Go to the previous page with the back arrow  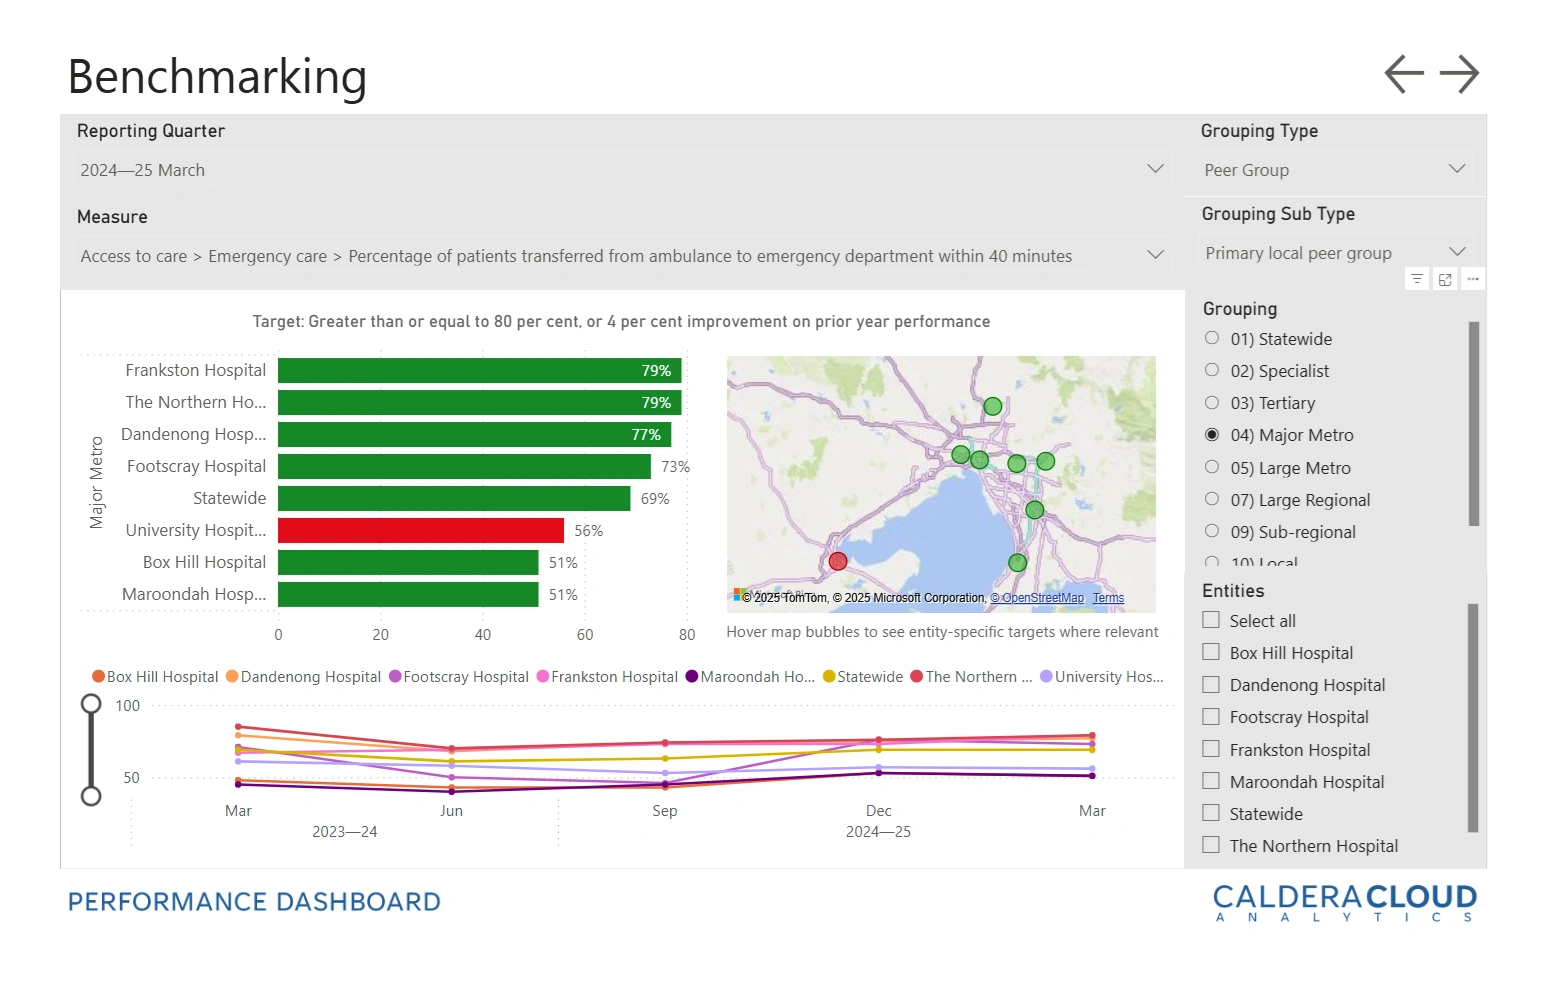[x=1404, y=74]
